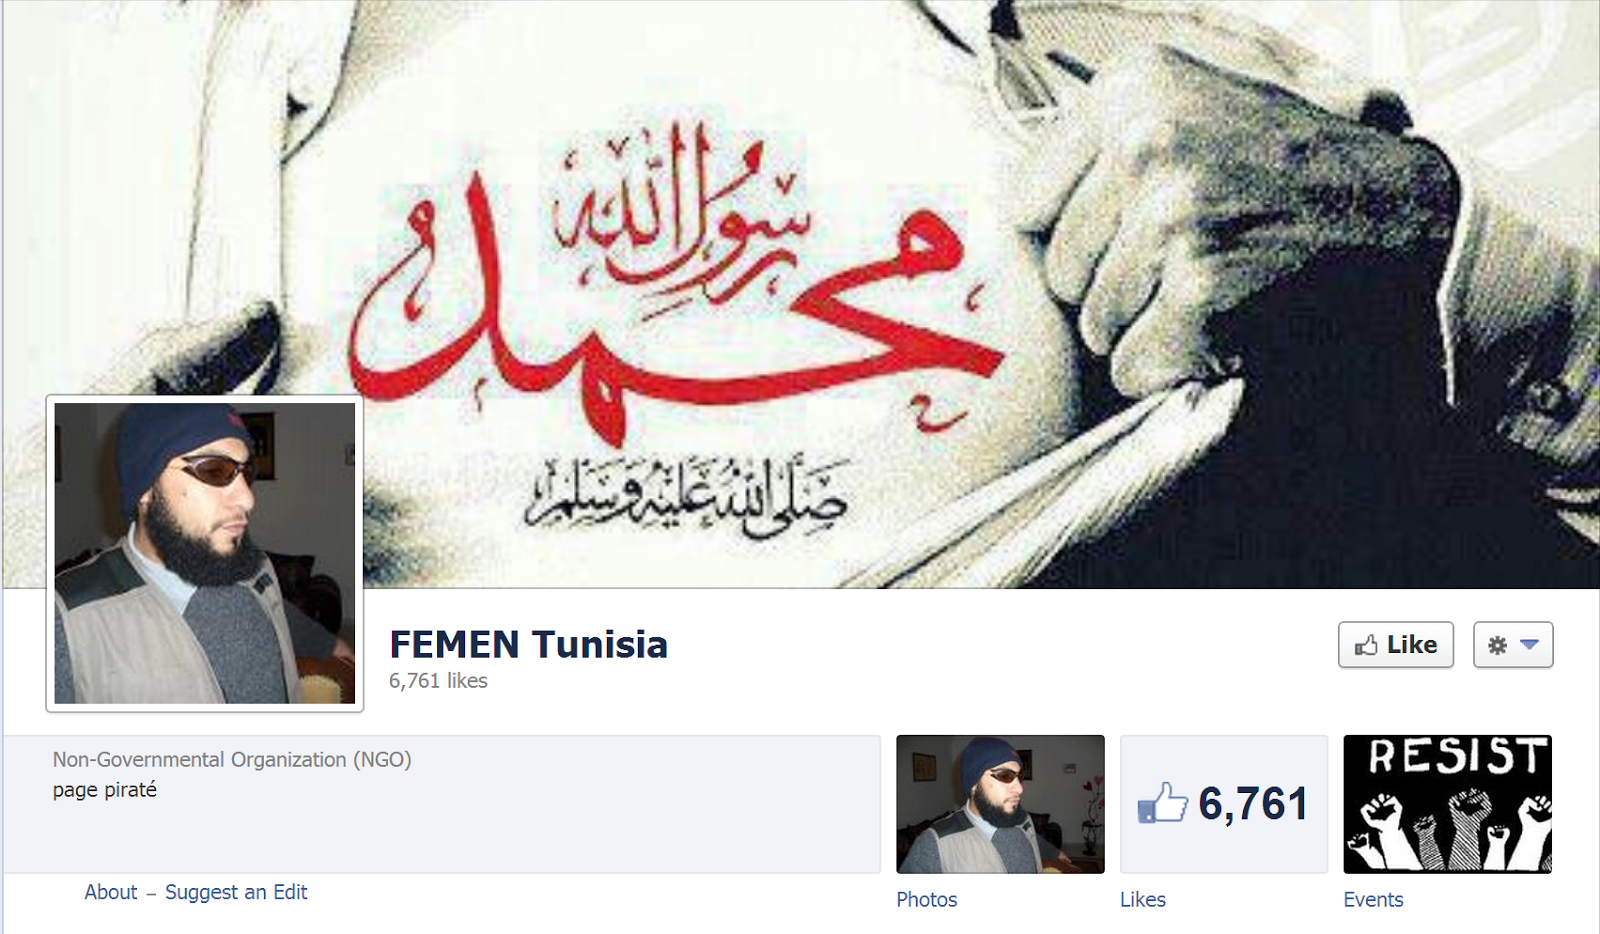Open the Likes tab label
The height and width of the screenshot is (934, 1600).
click(1143, 899)
